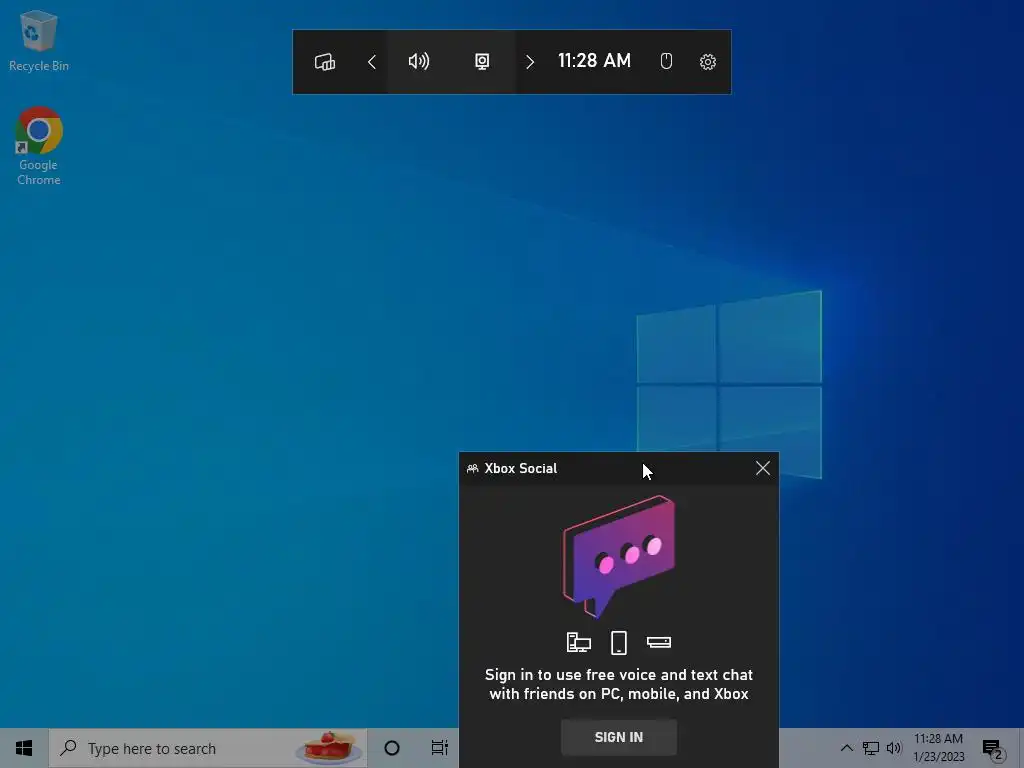Show previous Game Bar widgets with left chevron
Screen dimensions: 1024x768
372,62
